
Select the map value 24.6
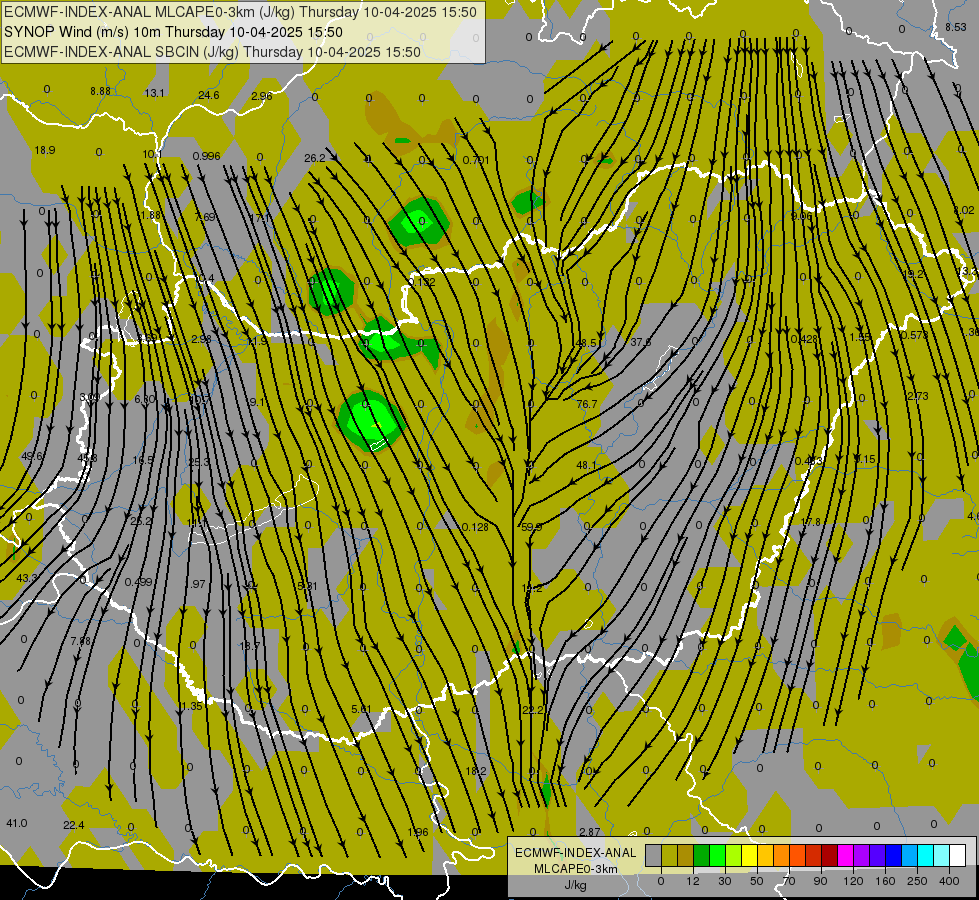coord(209,95)
